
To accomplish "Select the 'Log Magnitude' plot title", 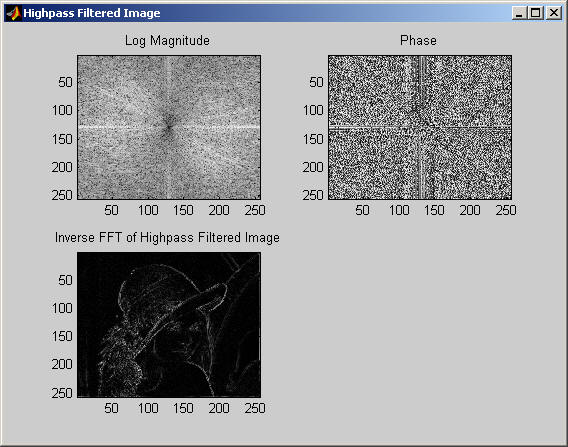I will 167,40.
